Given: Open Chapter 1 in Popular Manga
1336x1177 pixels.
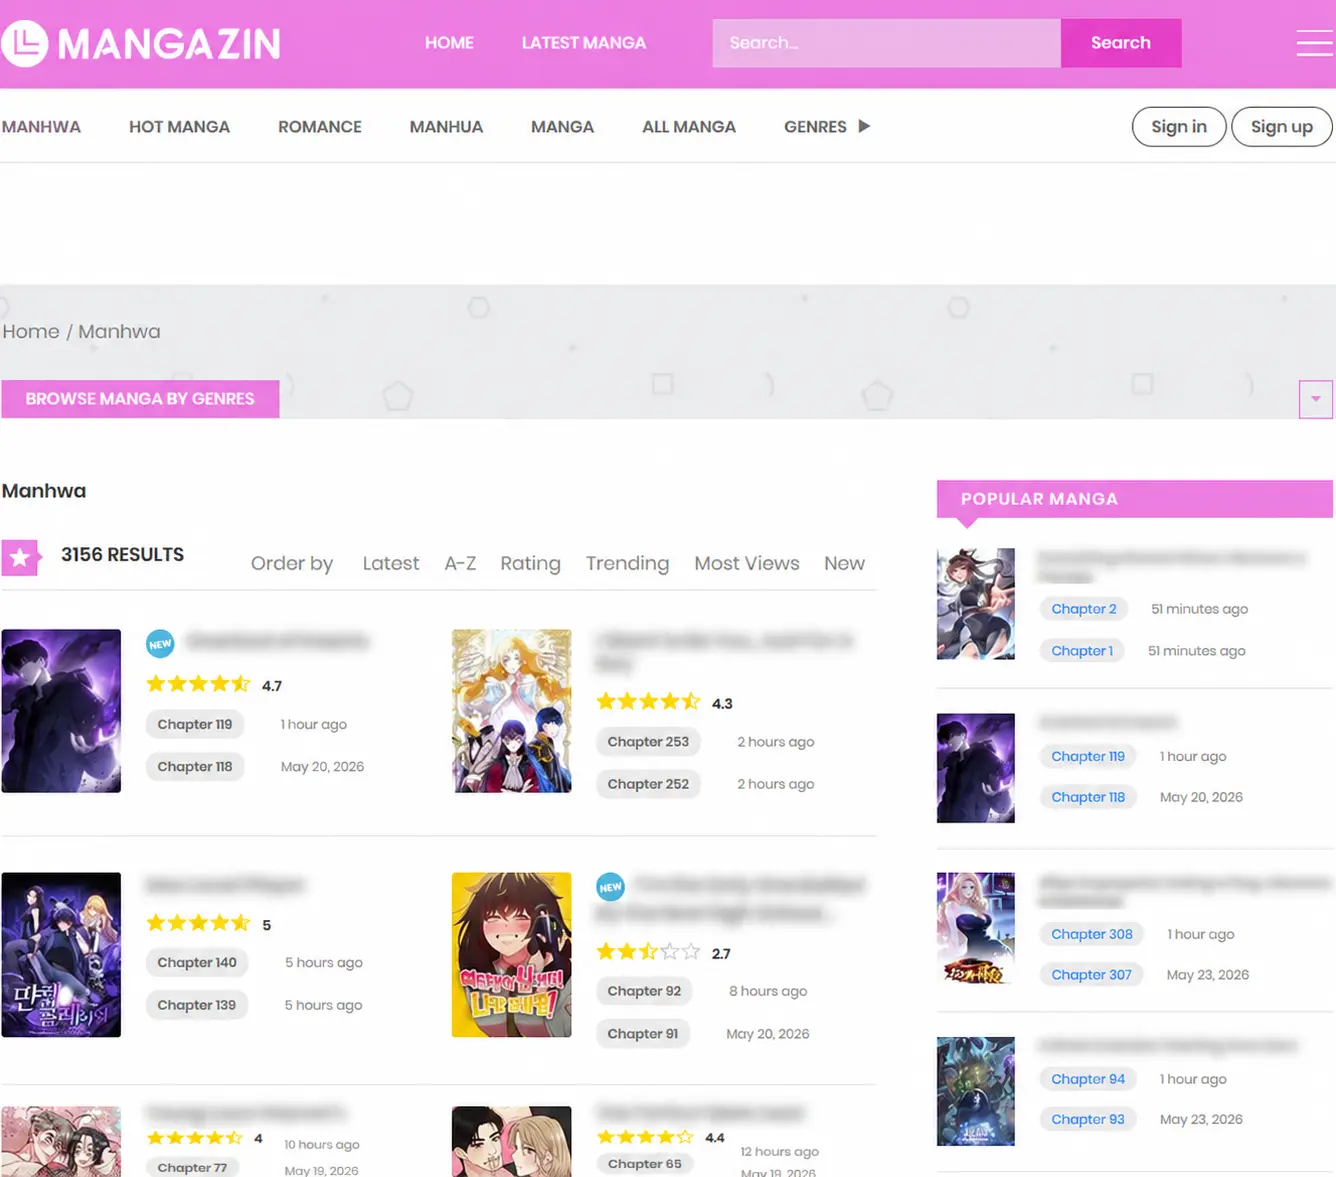Looking at the screenshot, I should click(x=1082, y=651).
